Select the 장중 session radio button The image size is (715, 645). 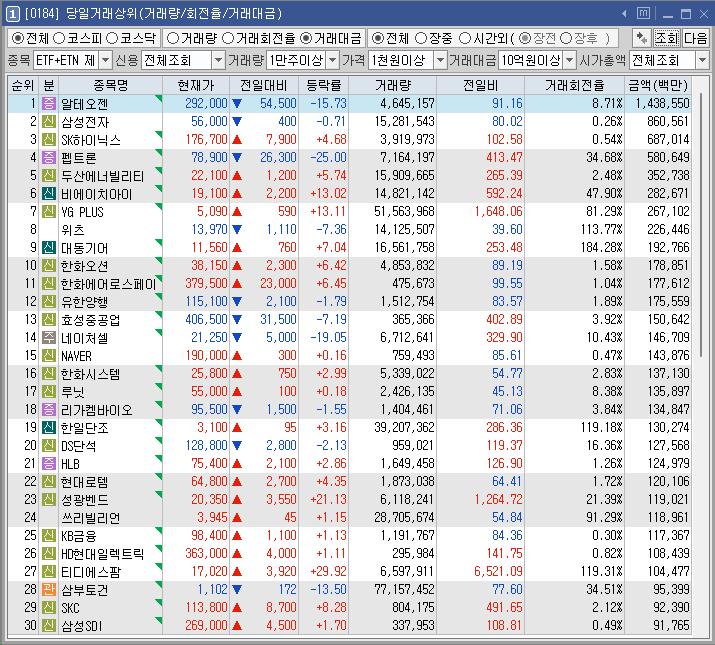(421, 38)
